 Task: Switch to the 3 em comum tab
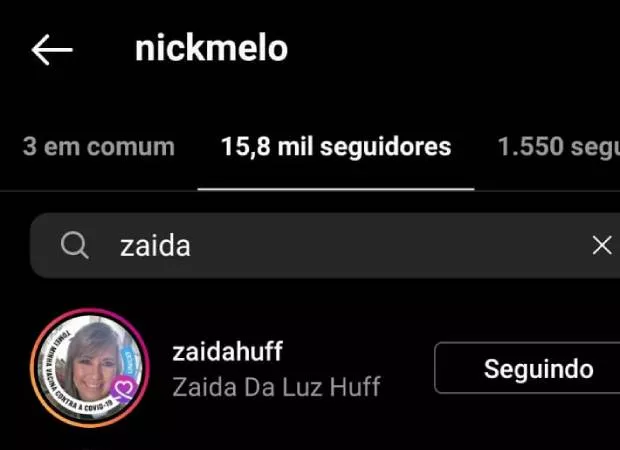pos(98,147)
